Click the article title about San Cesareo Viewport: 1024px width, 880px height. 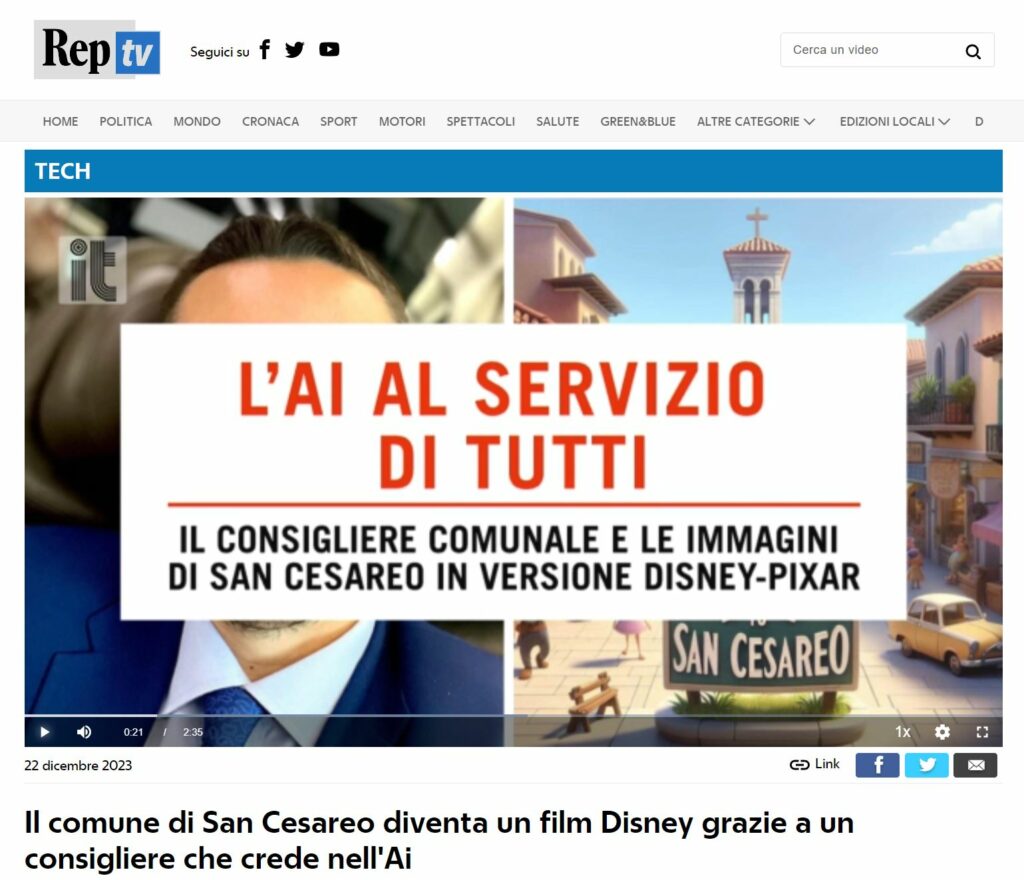439,841
